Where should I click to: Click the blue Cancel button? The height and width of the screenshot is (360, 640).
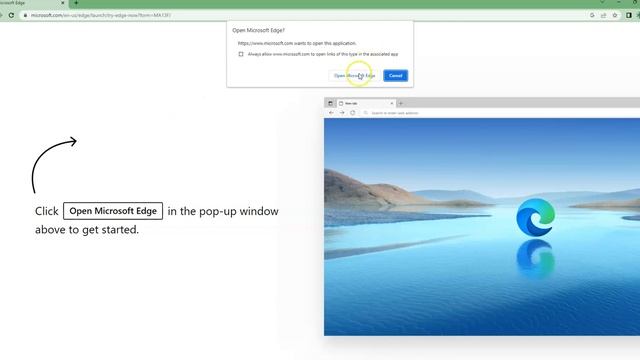[396, 76]
